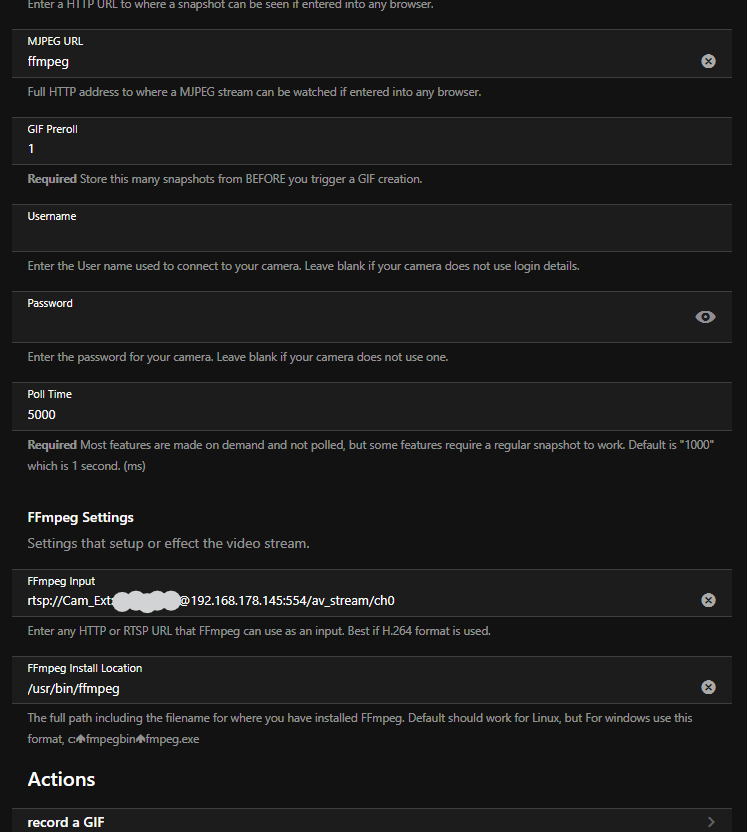This screenshot has height=832, width=747.
Task: Clear the FFmpeg Input URL
Action: pos(708,600)
